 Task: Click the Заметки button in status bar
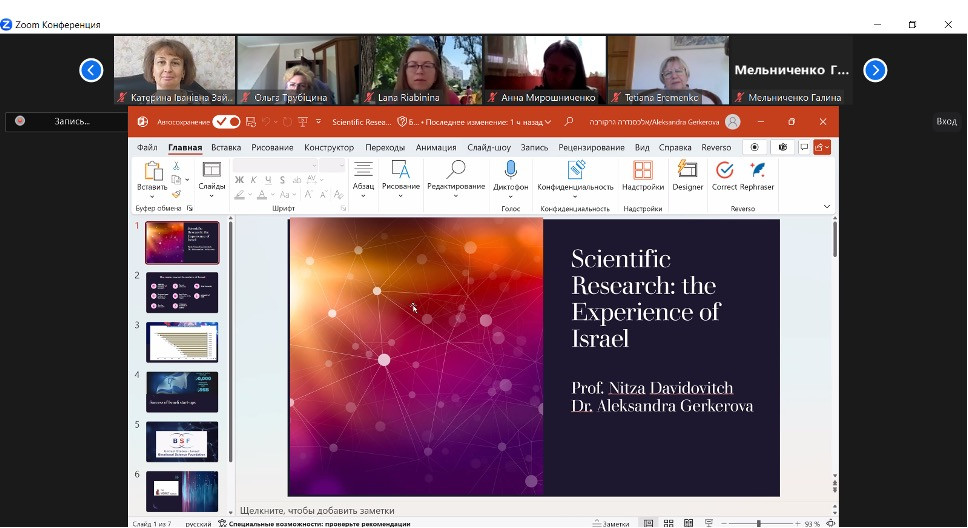coord(611,523)
